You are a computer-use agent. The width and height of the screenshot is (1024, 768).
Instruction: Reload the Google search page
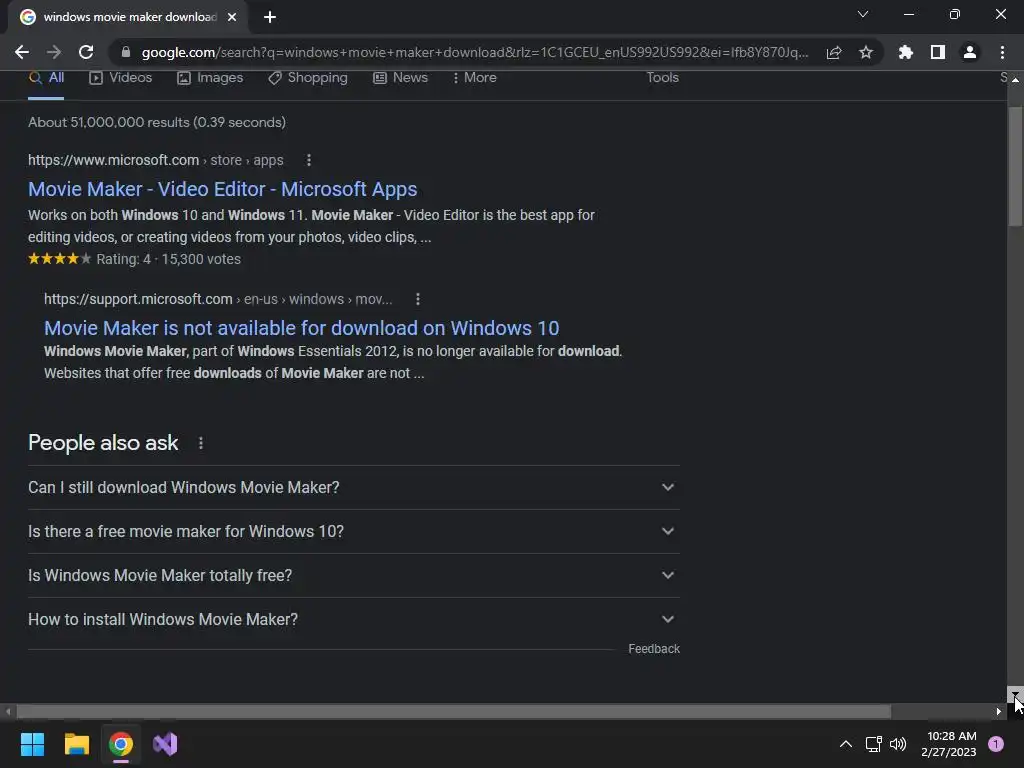[86, 52]
